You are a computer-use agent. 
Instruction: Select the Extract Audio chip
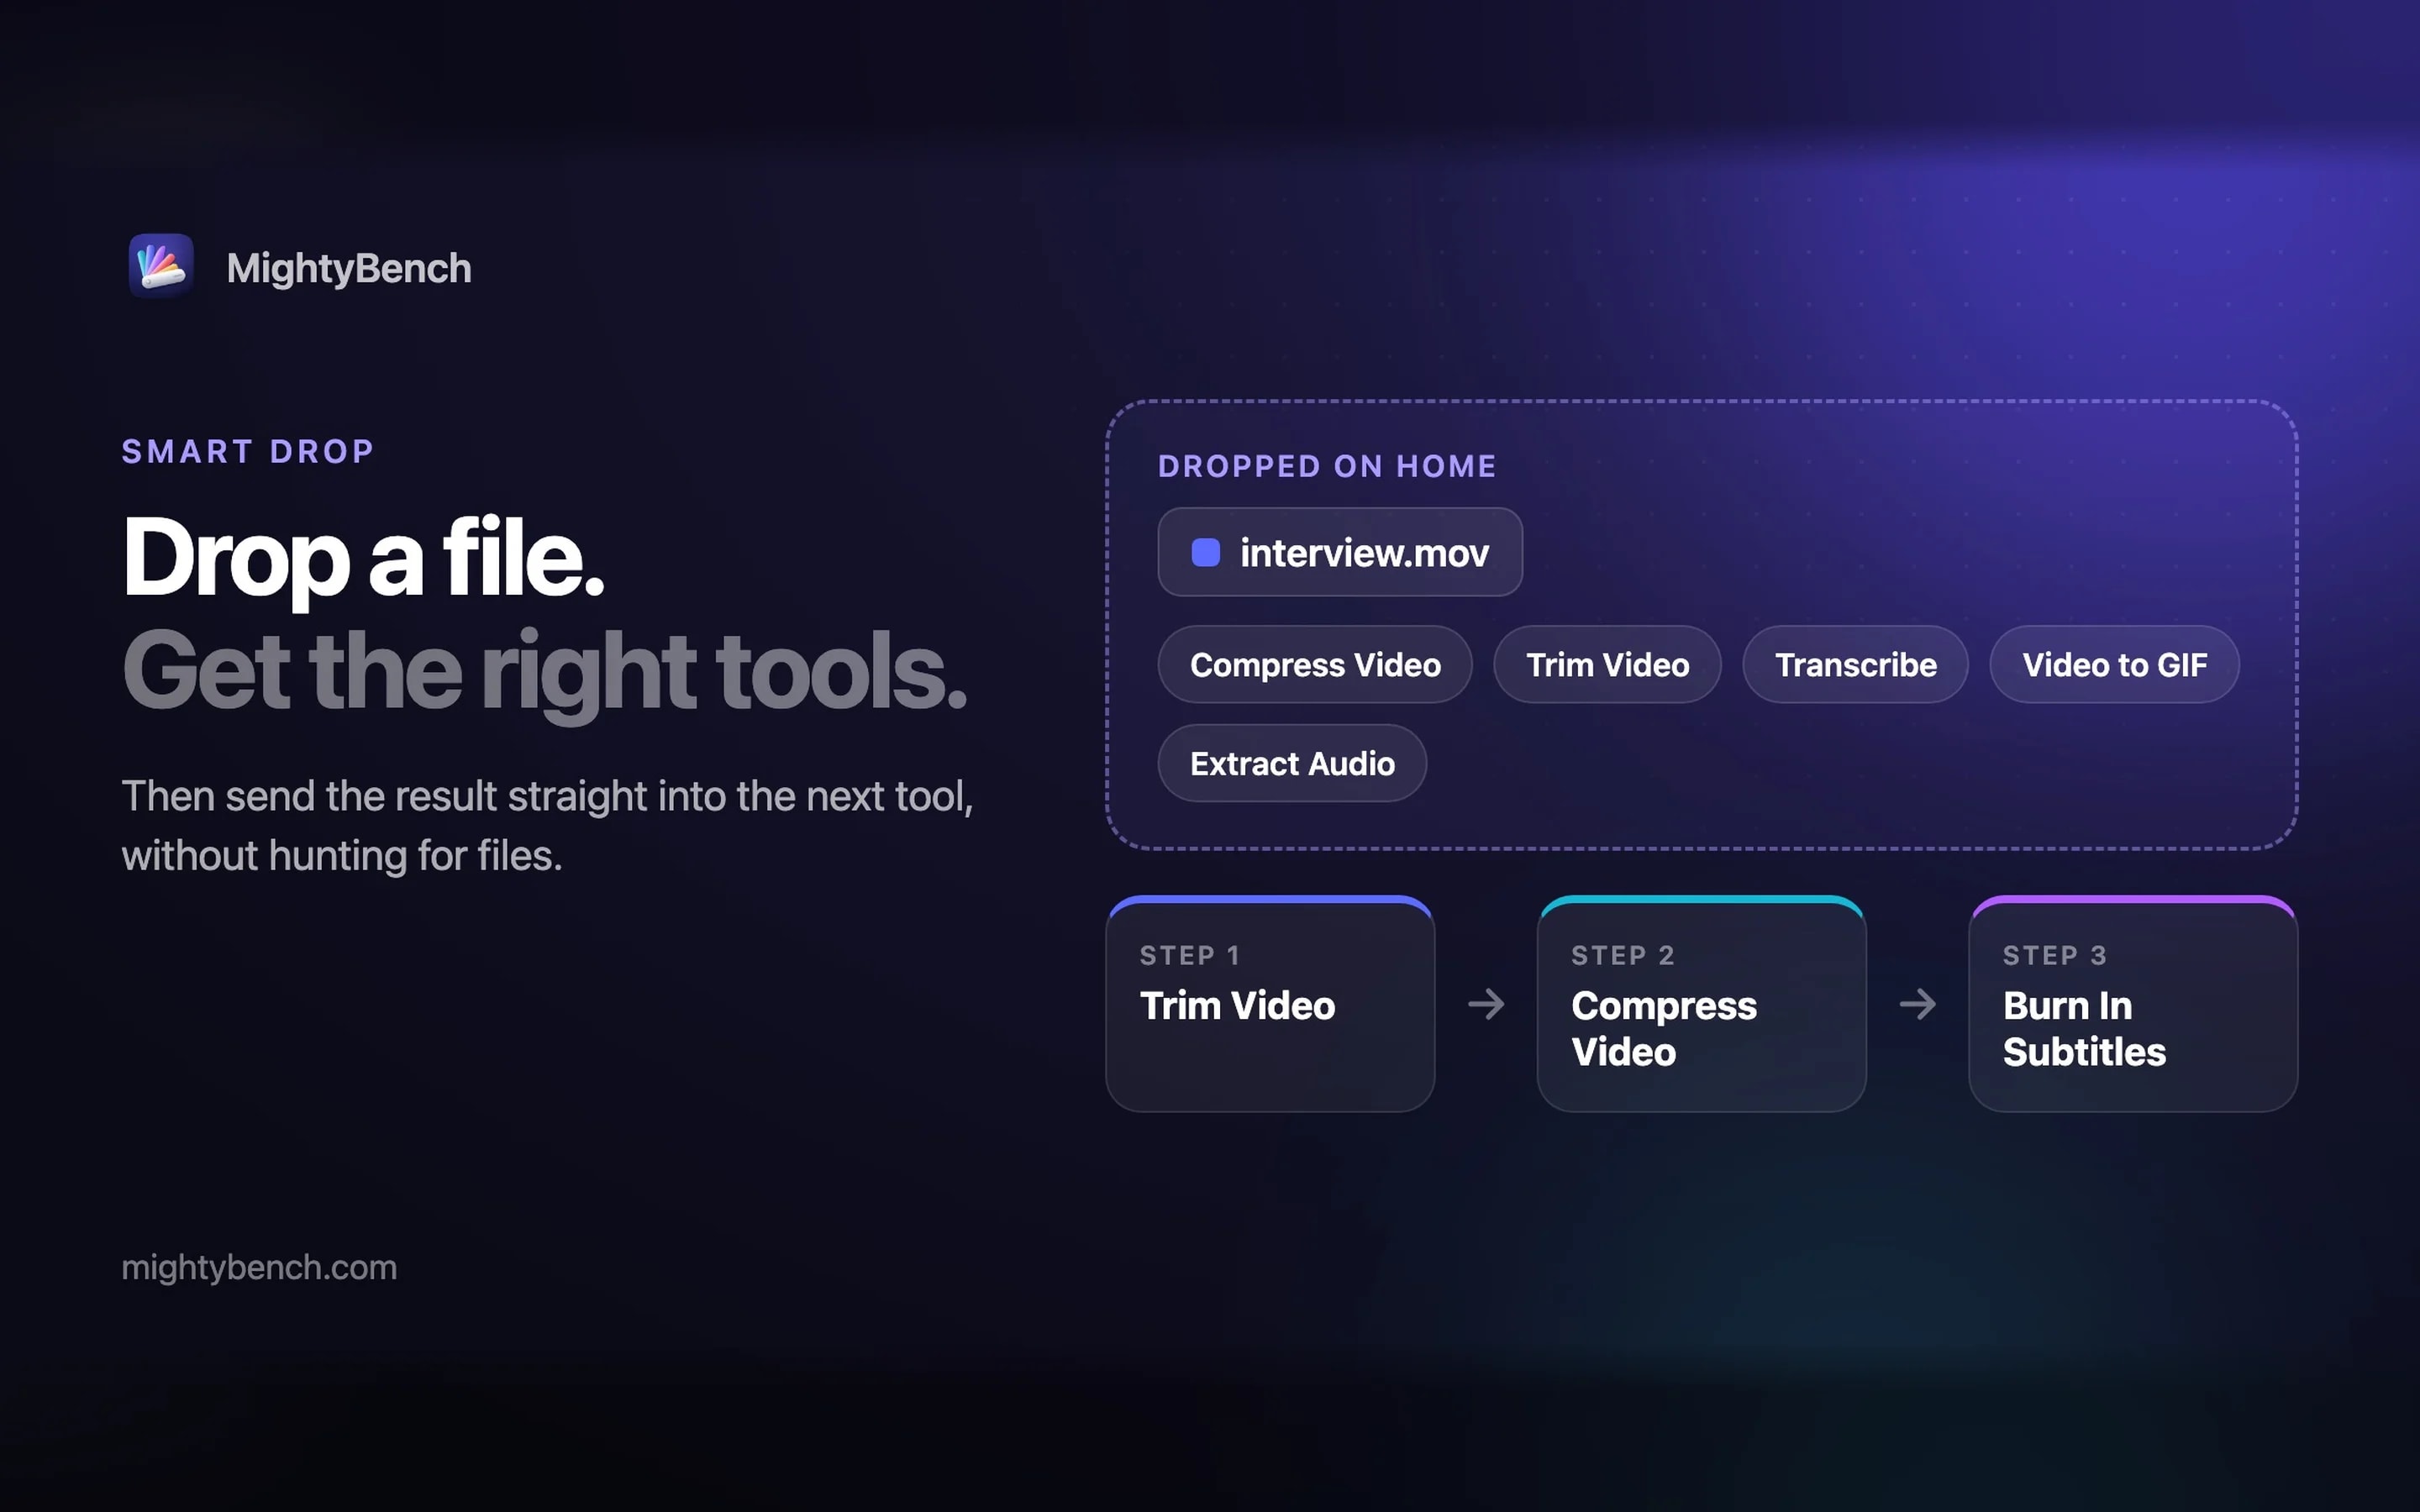tap(1292, 763)
